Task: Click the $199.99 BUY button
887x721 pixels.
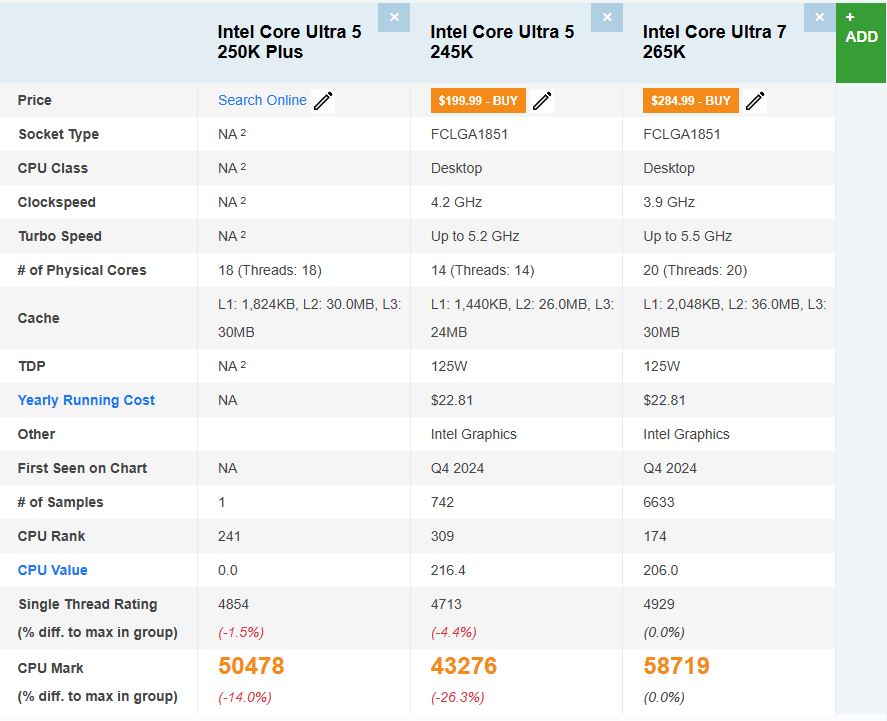Action: coord(477,100)
